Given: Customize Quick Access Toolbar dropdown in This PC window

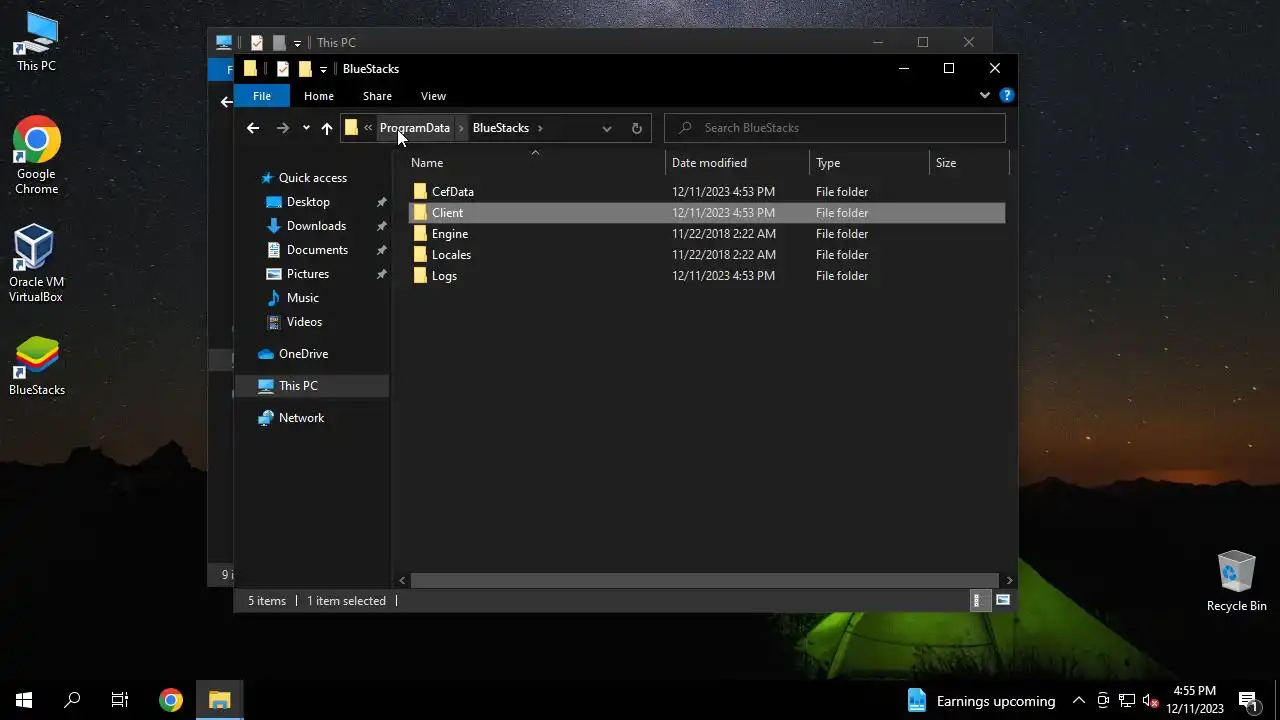Looking at the screenshot, I should pyautogui.click(x=297, y=43).
